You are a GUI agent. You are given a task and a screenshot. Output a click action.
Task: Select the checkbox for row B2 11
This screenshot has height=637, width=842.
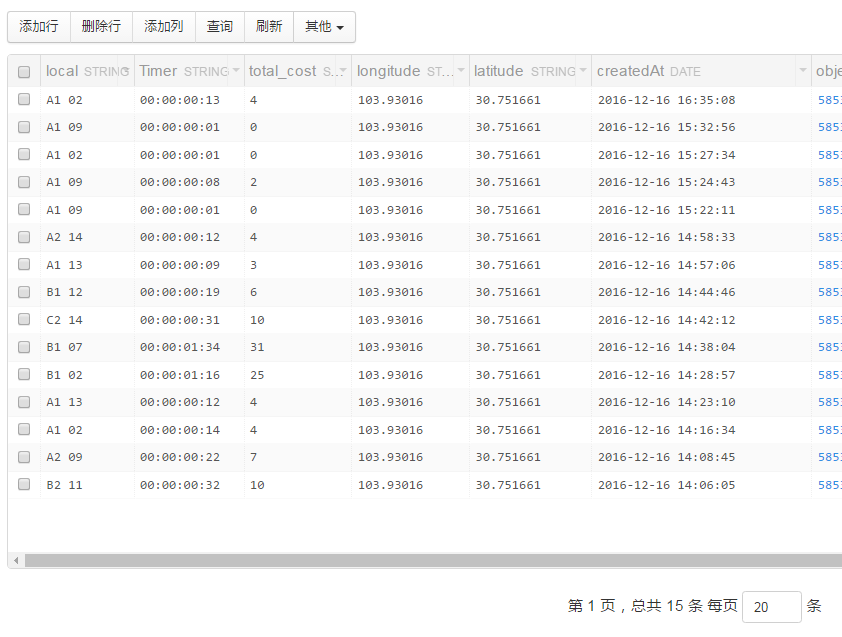point(24,484)
